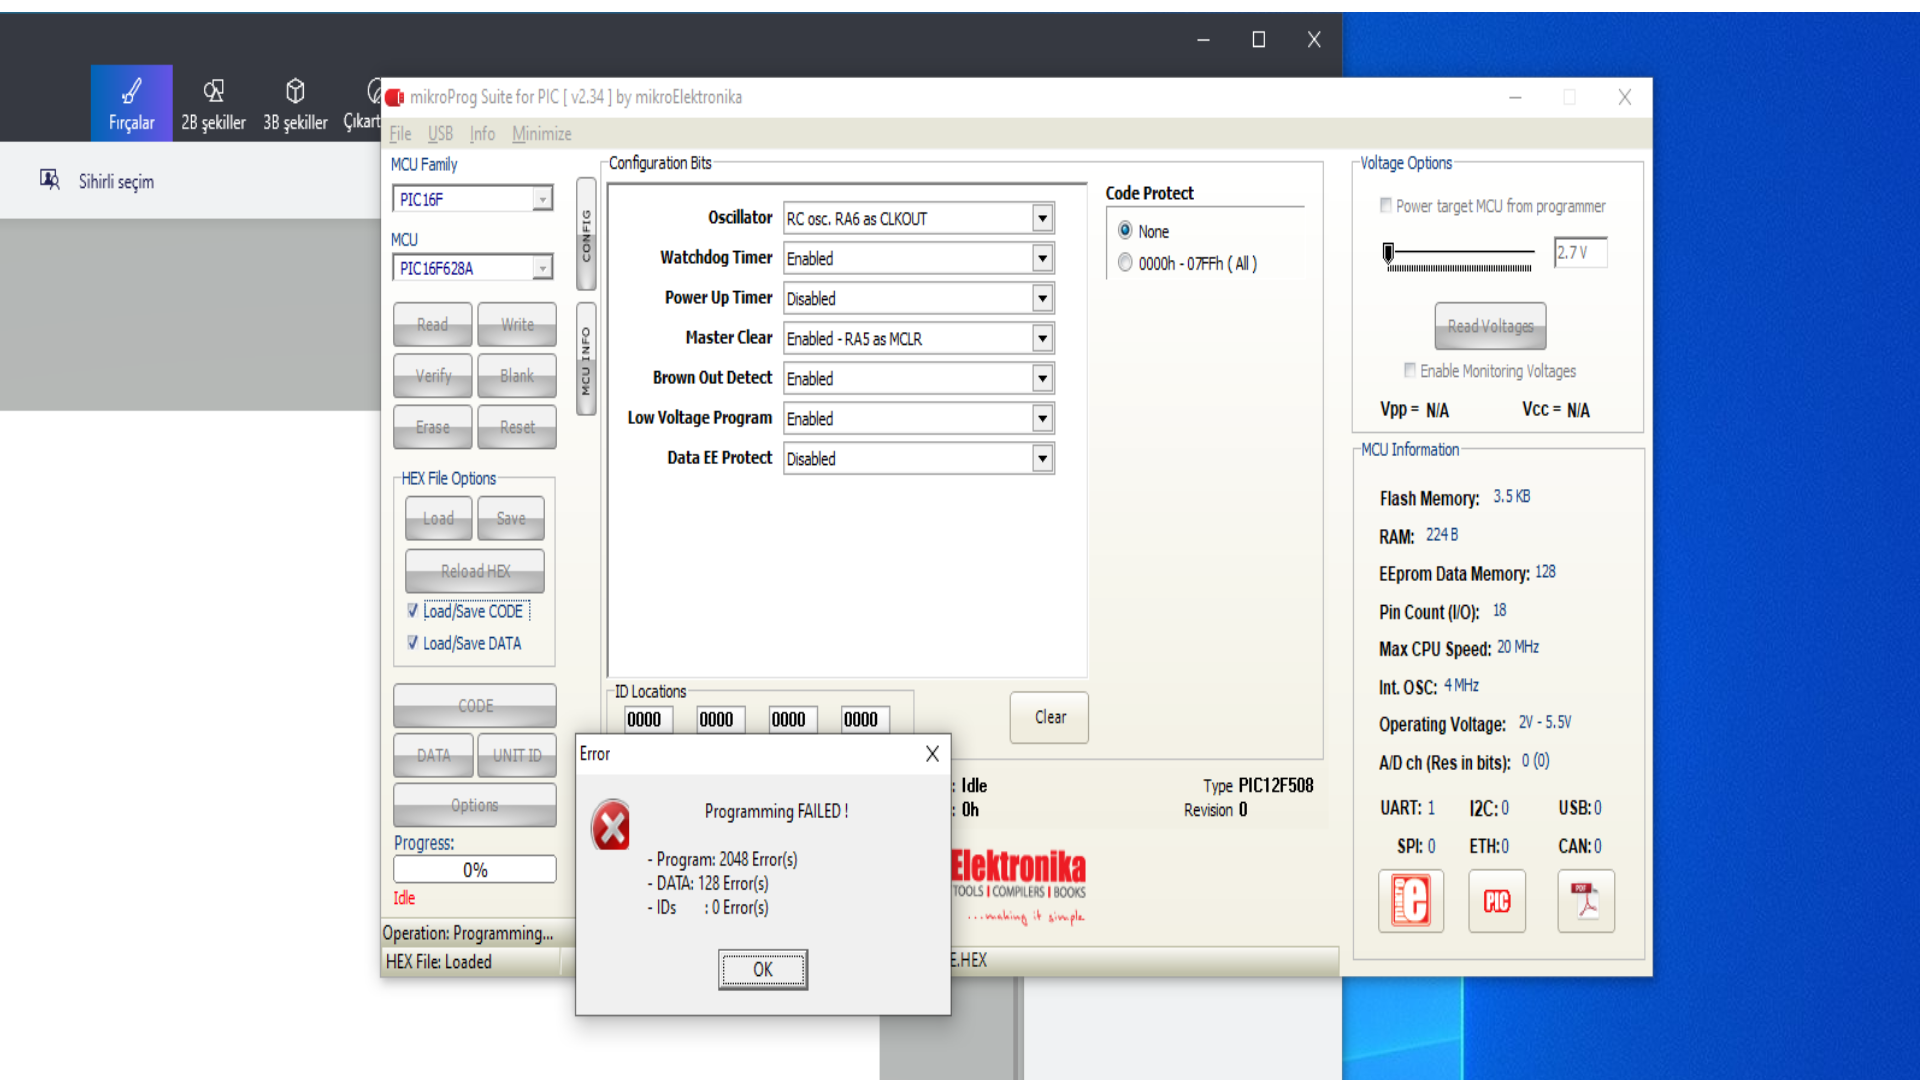
Task: Expand the Watchdog Timer dropdown
Action: (1043, 258)
